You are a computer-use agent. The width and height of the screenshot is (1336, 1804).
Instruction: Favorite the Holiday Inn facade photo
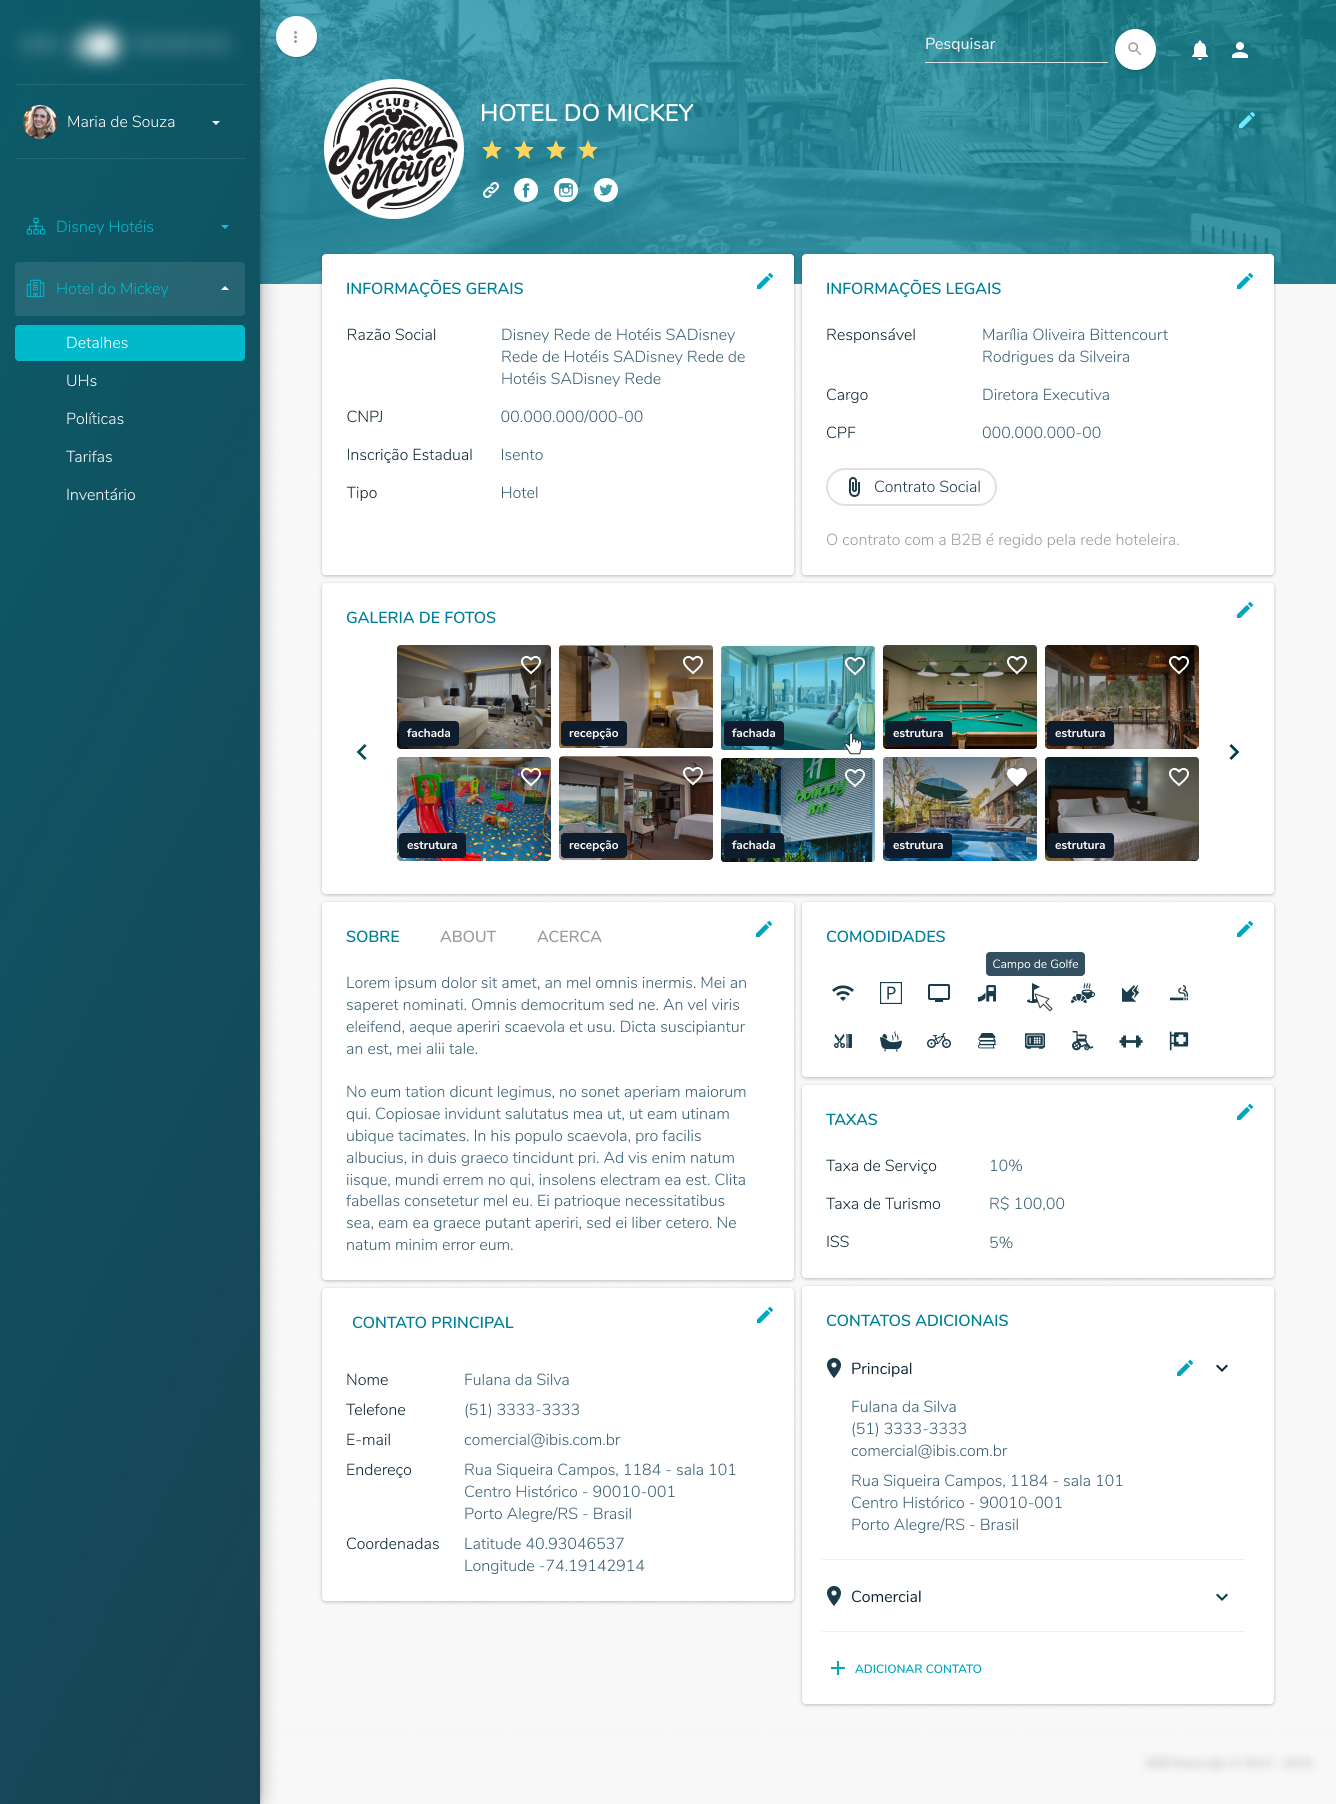point(855,777)
